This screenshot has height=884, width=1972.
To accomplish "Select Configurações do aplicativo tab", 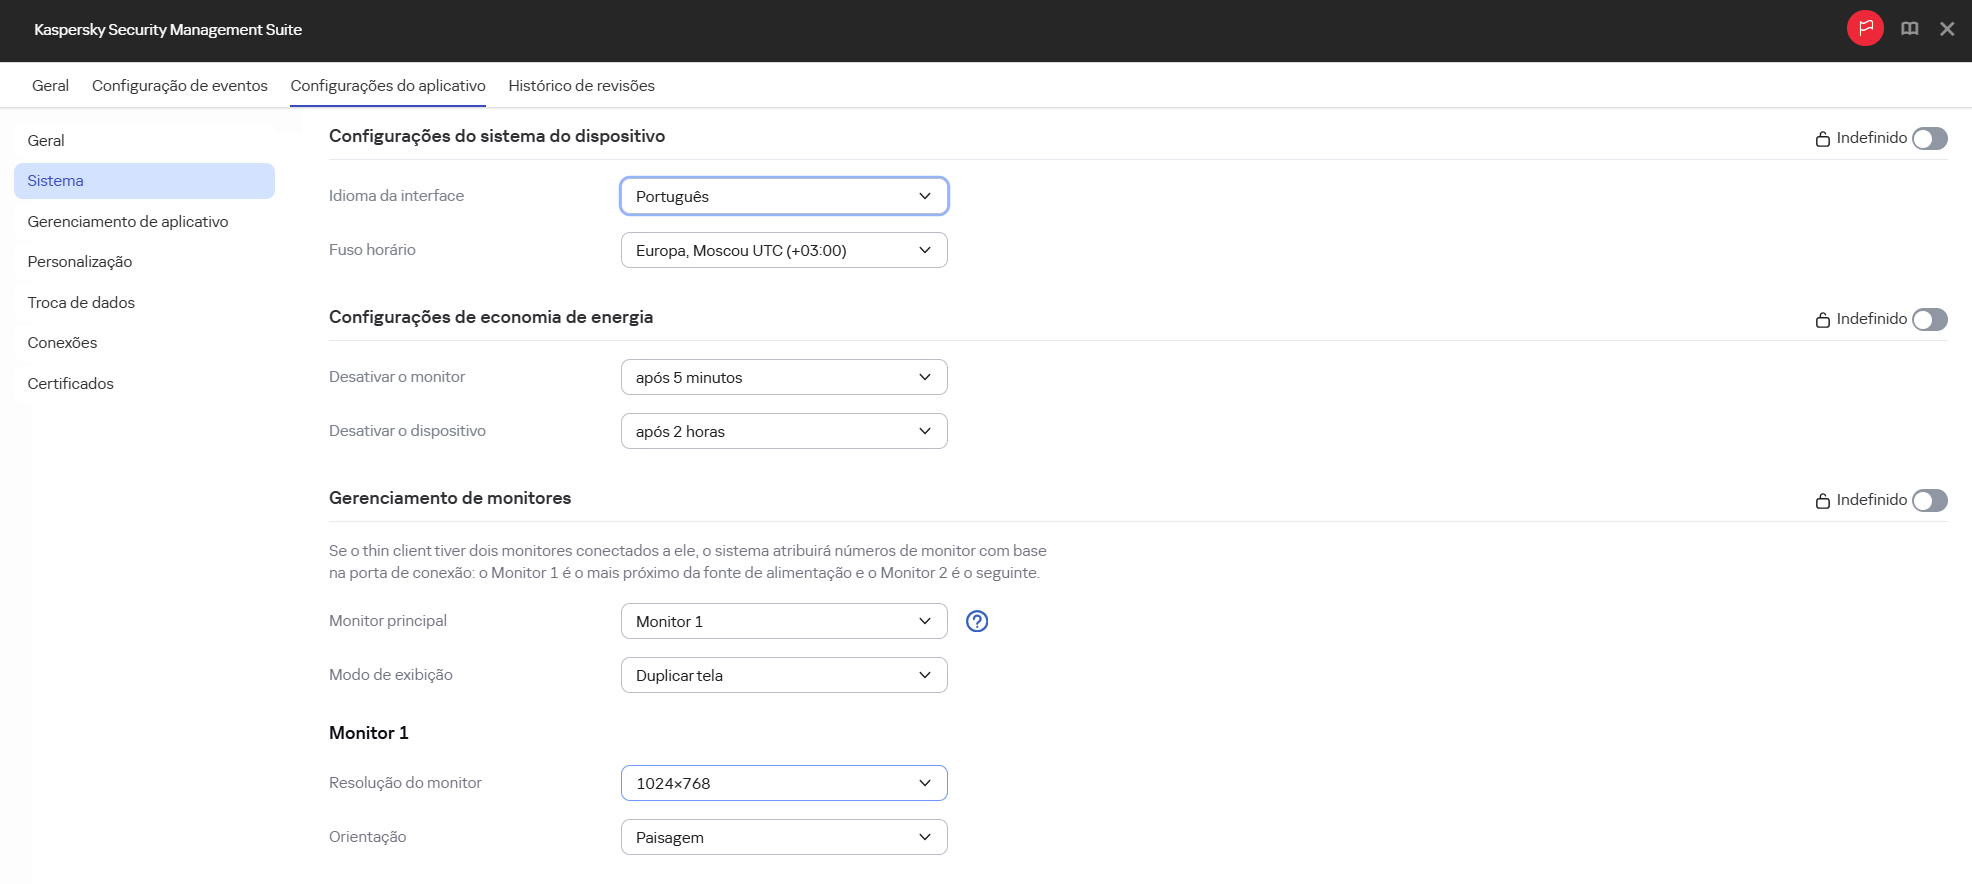I will pos(388,85).
